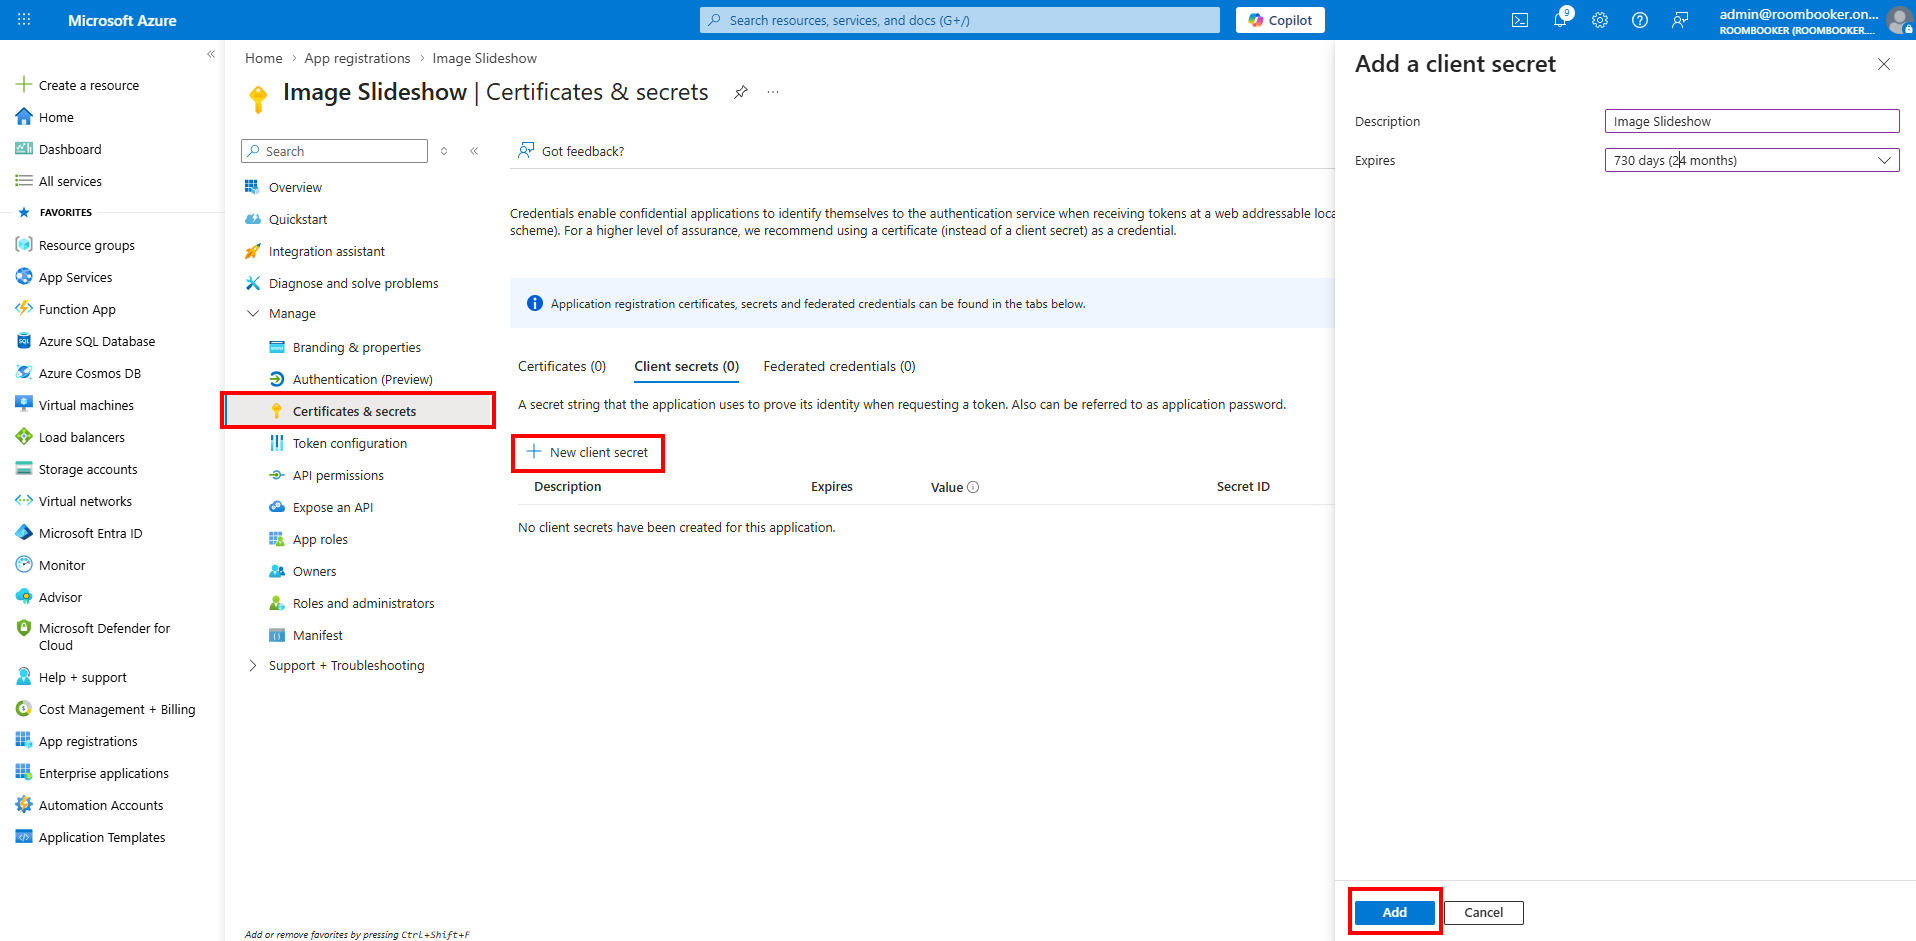1916x941 pixels.
Task: Click New client secret
Action: tap(588, 452)
